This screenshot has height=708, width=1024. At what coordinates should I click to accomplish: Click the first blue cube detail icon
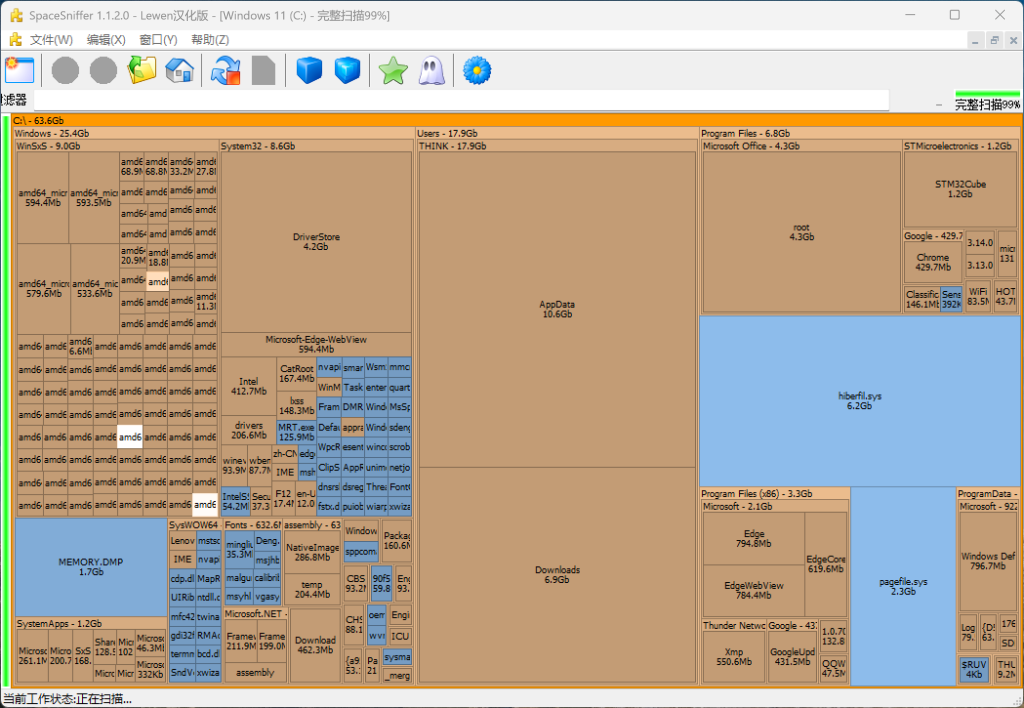pos(310,70)
